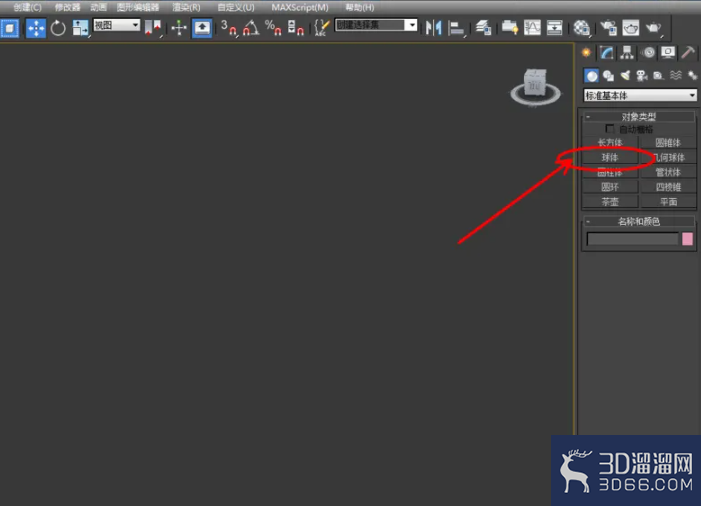Open Render Setup teapot icon

pyautogui.click(x=608, y=28)
